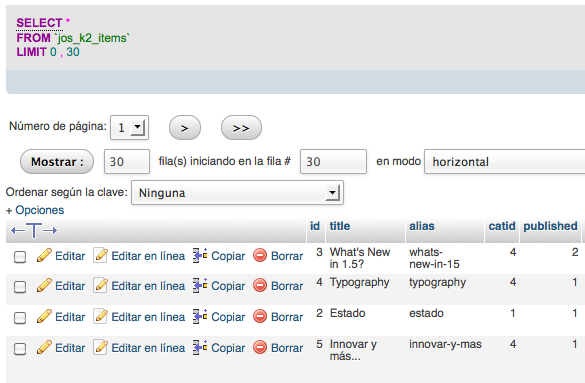Click the 'estado' alias cell
This screenshot has height=383, width=585.
click(426, 313)
